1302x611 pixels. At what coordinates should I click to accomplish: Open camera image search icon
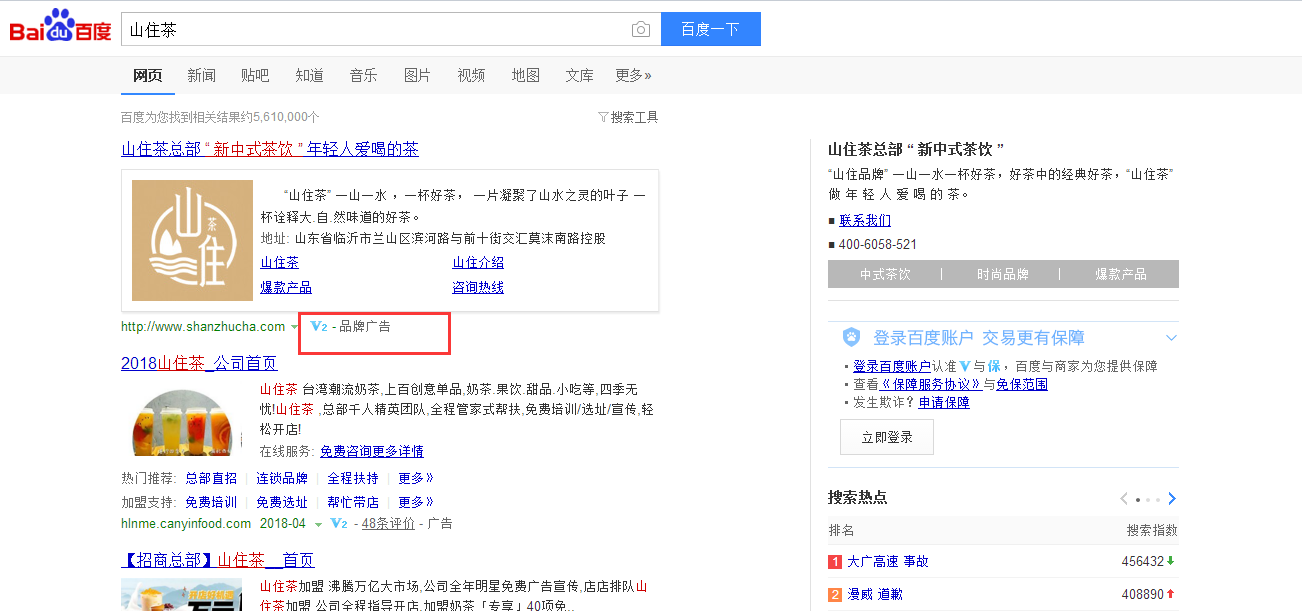point(641,30)
